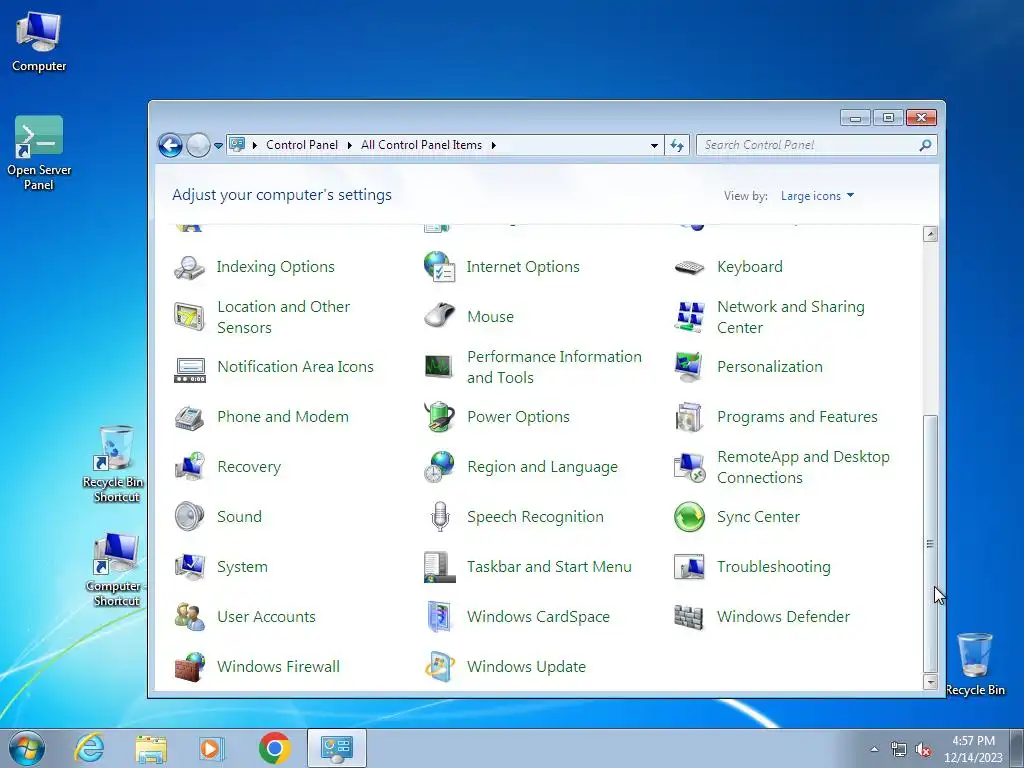Click the Troubleshooting icon
The width and height of the screenshot is (1024, 768).
690,567
